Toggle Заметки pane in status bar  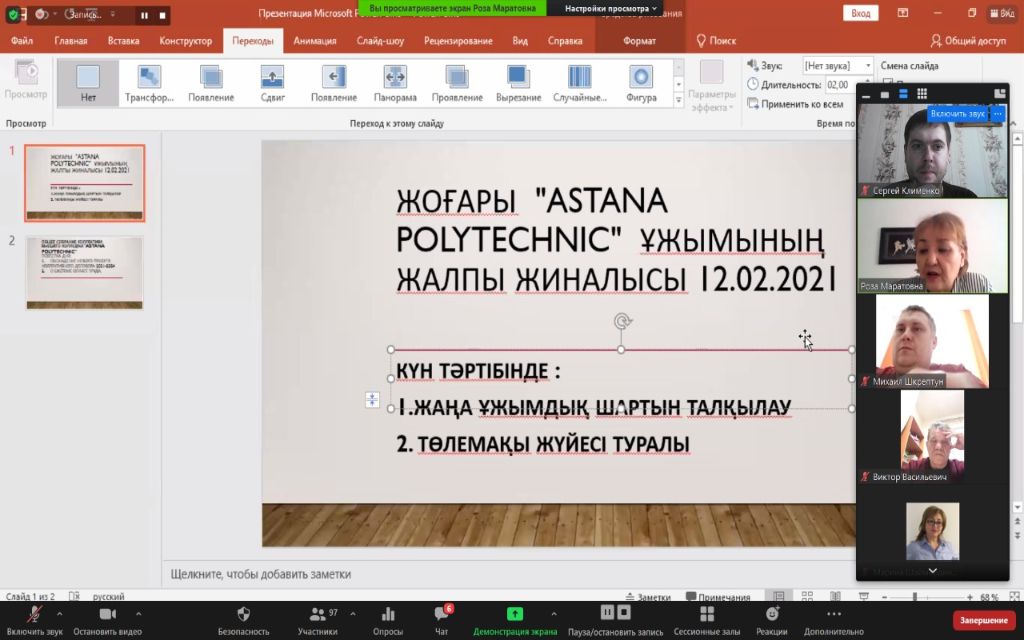648,597
